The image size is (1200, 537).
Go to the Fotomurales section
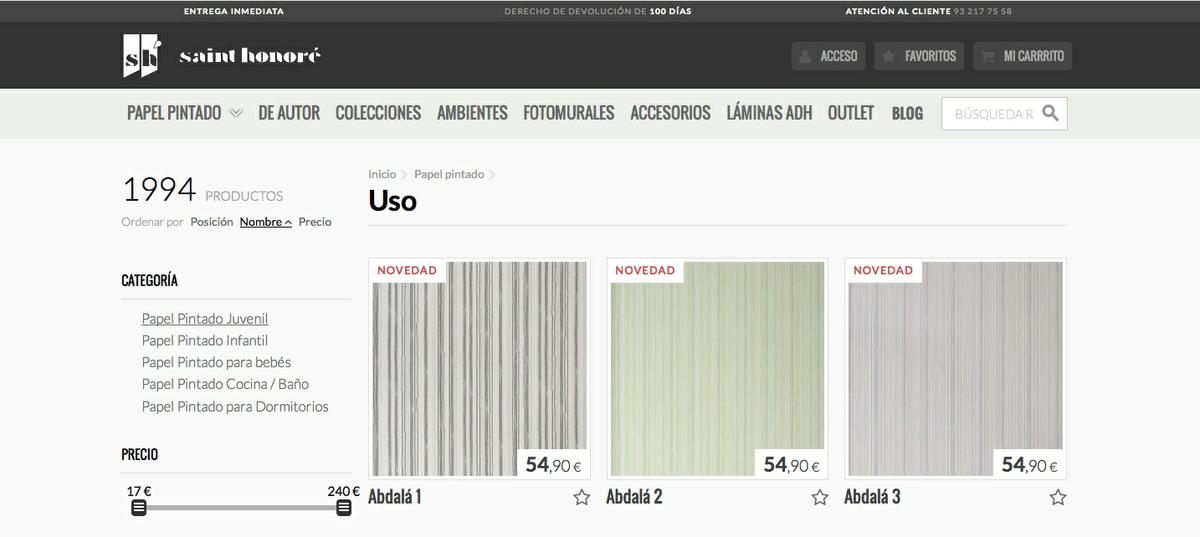coord(568,113)
